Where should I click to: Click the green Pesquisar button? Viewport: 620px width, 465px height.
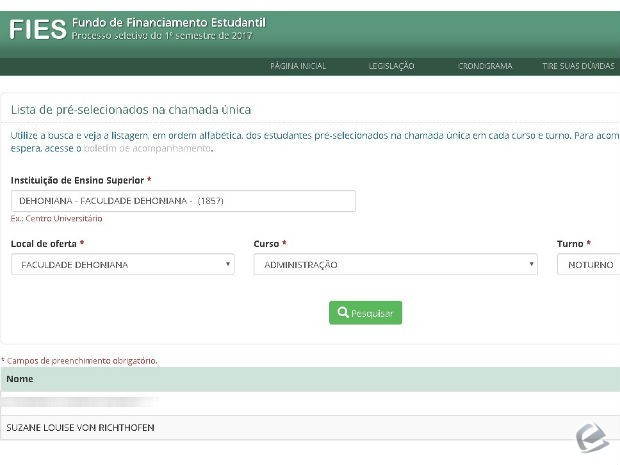(365, 313)
